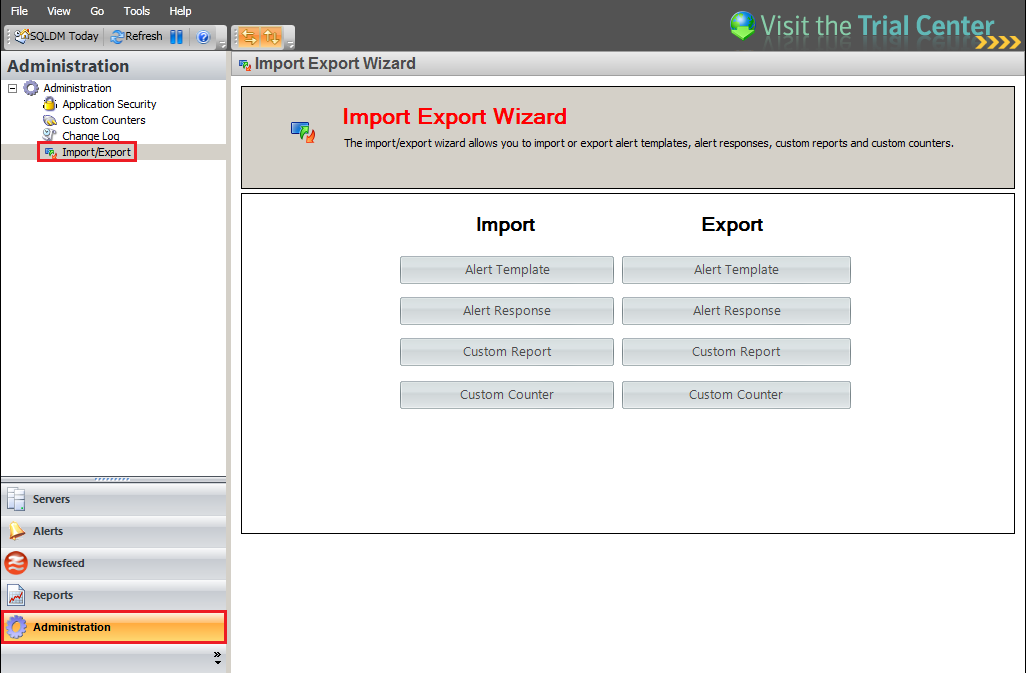Screen dimensions: 1026x673
Task: Export a Custom Counter
Action: tap(736, 394)
